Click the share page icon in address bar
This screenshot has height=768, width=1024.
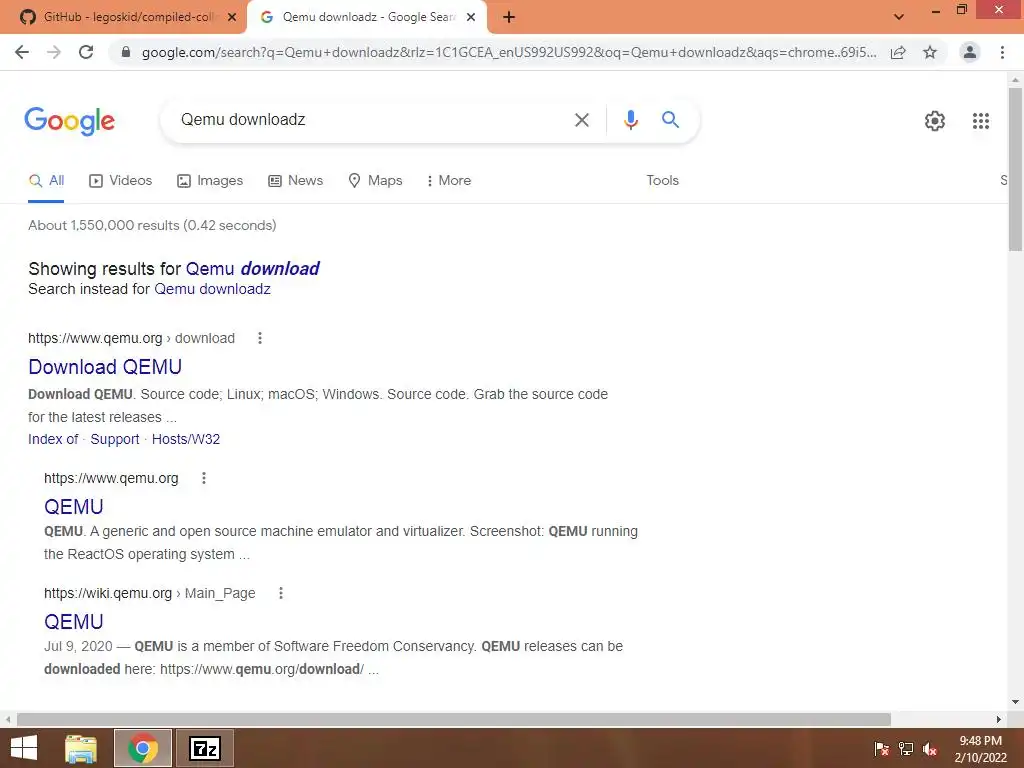pos(898,52)
